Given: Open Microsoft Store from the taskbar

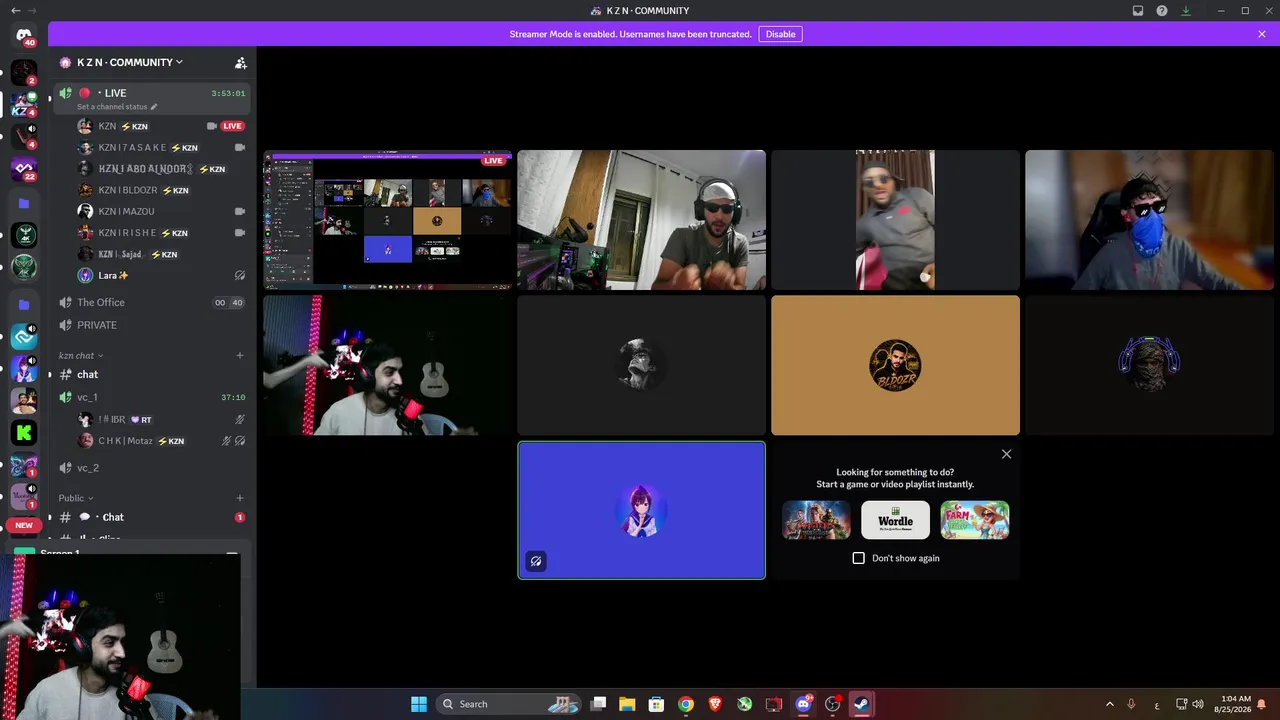Looking at the screenshot, I should 656,704.
